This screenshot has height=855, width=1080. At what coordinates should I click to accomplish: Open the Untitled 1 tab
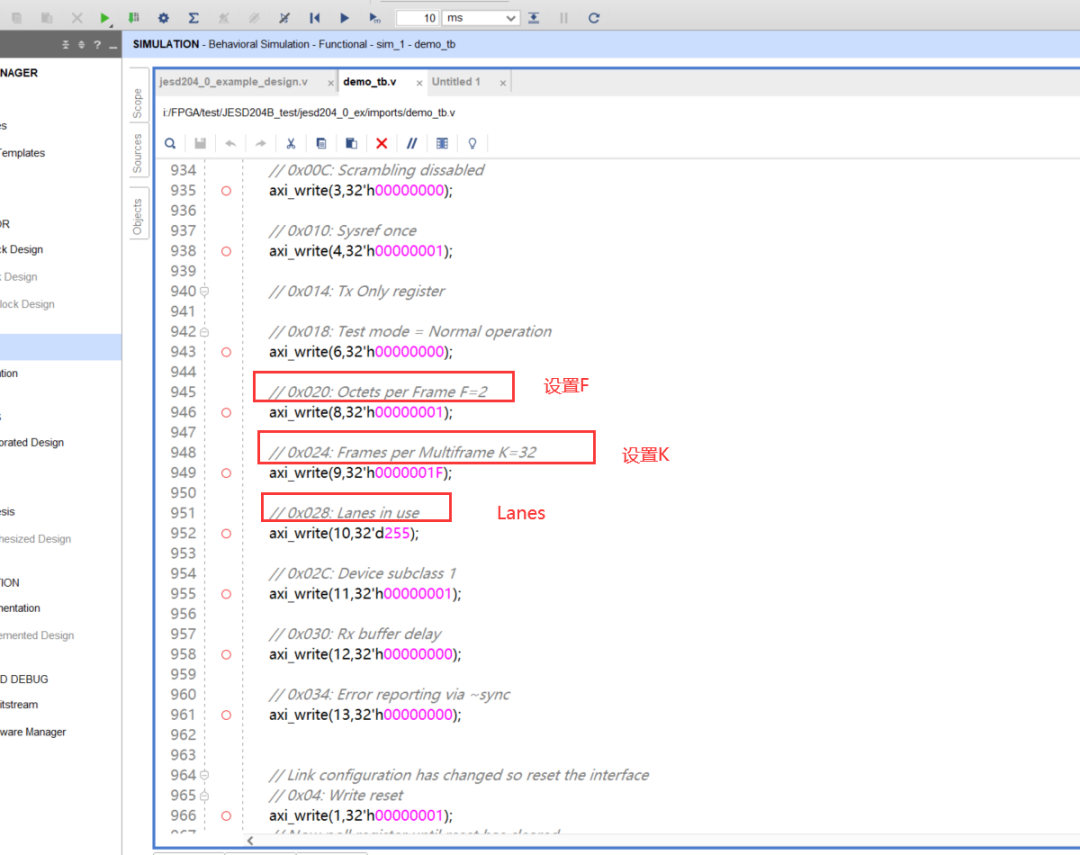[456, 82]
